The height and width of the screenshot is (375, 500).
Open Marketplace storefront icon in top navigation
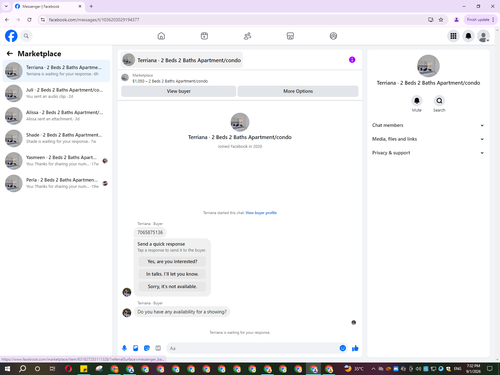point(290,36)
